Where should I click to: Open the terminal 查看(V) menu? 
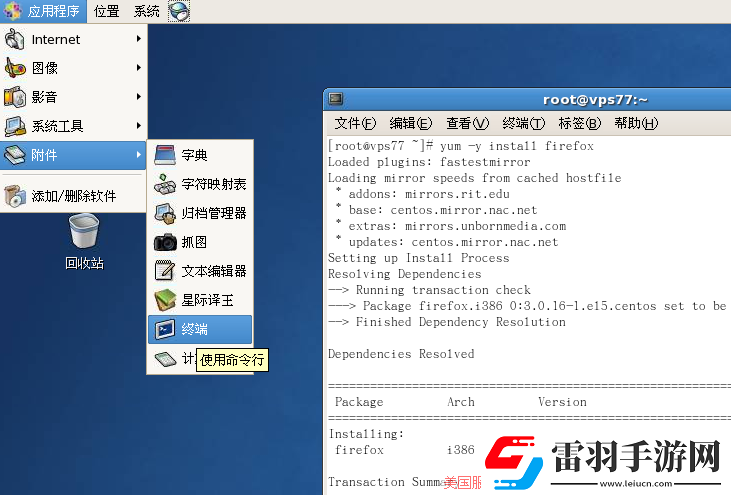point(467,124)
